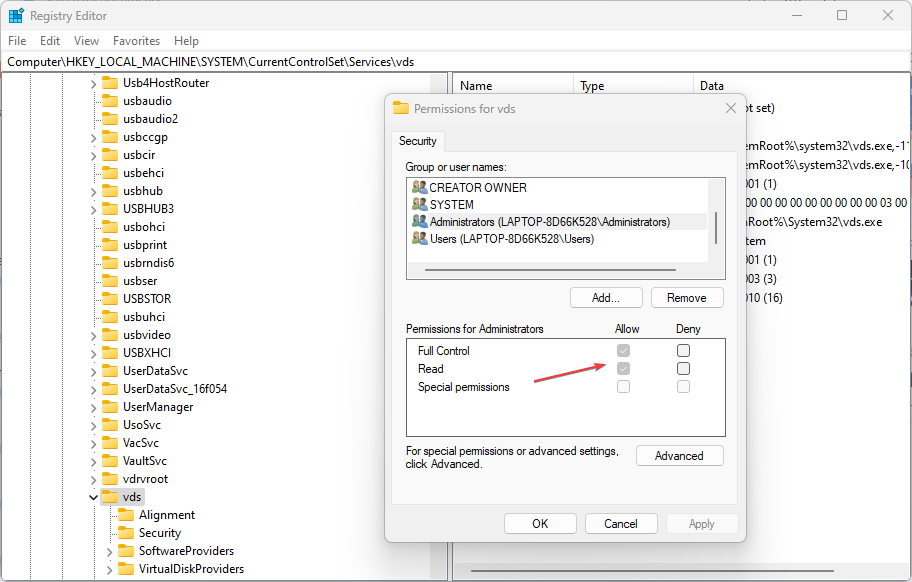Click the usbehci folder icon
The width and height of the screenshot is (912, 582).
(110, 173)
